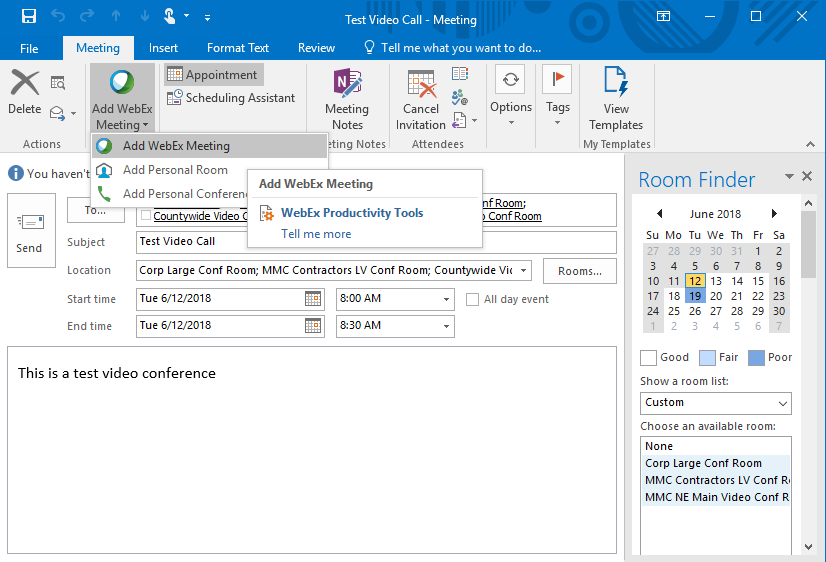Image resolution: width=826 pixels, height=562 pixels.
Task: Click in the message body text area
Action: pyautogui.click(x=312, y=450)
